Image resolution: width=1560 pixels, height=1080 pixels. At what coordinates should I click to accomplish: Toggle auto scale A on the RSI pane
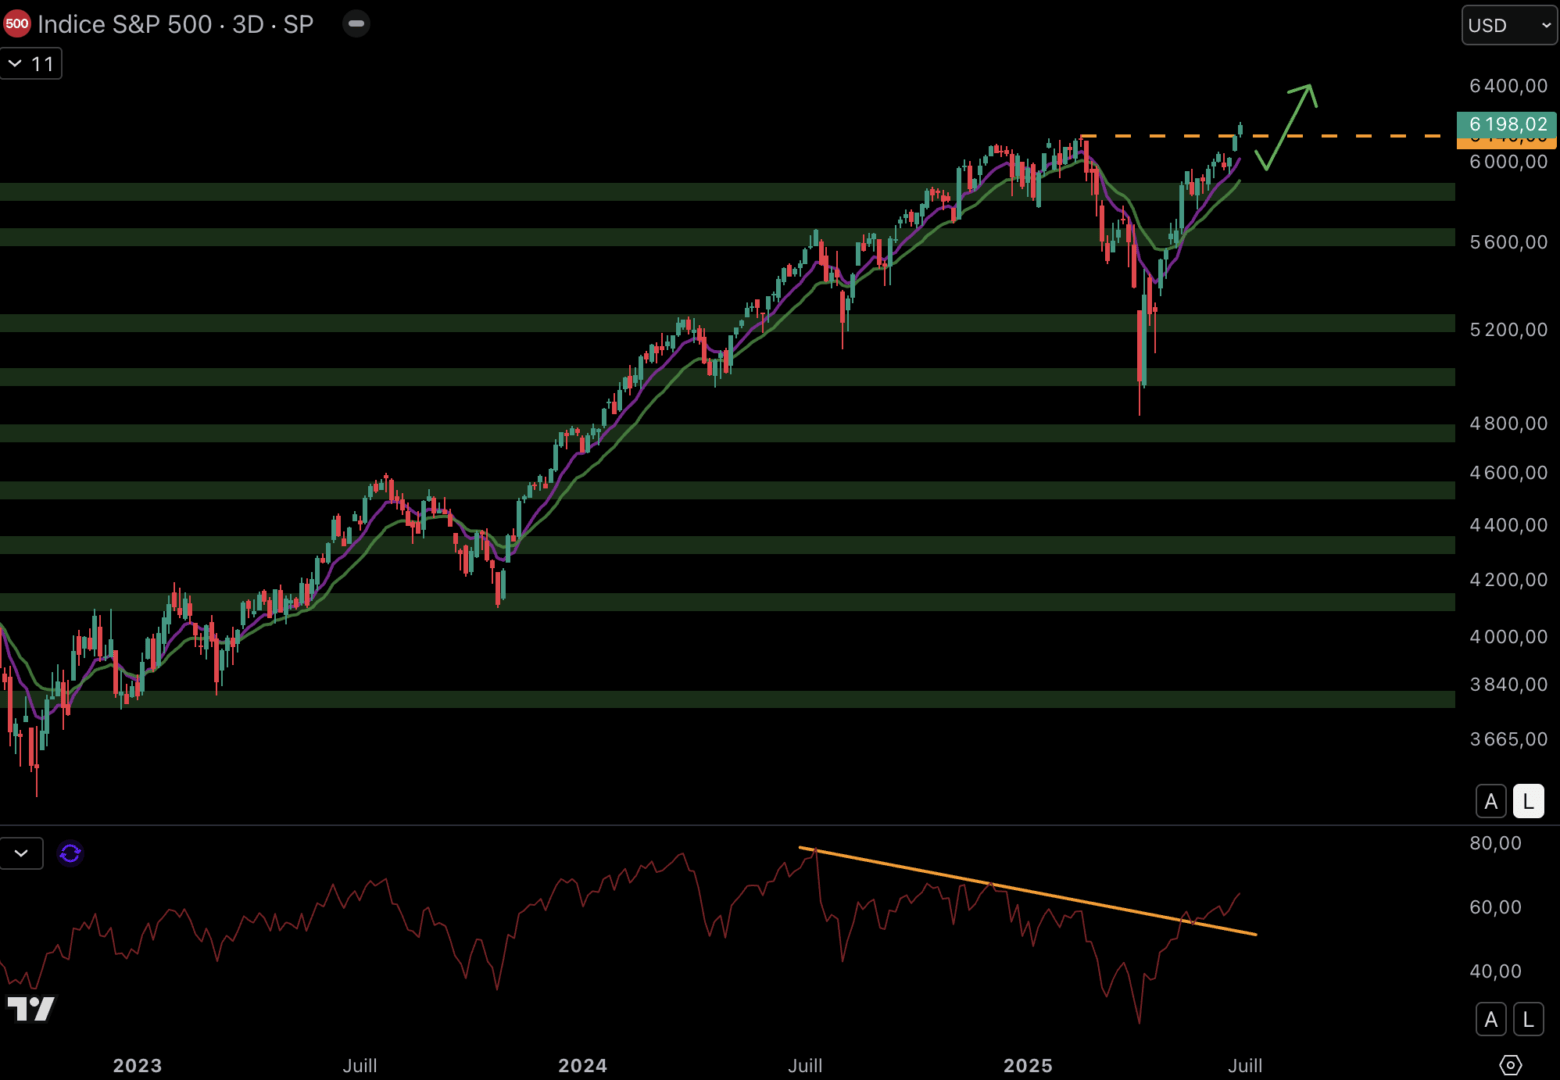click(1491, 1019)
